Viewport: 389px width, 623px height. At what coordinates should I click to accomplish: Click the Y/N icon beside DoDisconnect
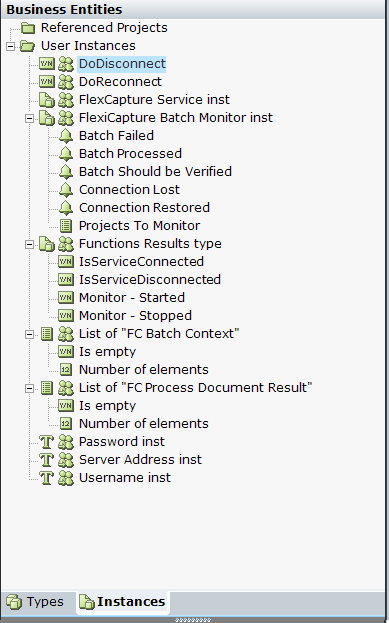(x=46, y=64)
